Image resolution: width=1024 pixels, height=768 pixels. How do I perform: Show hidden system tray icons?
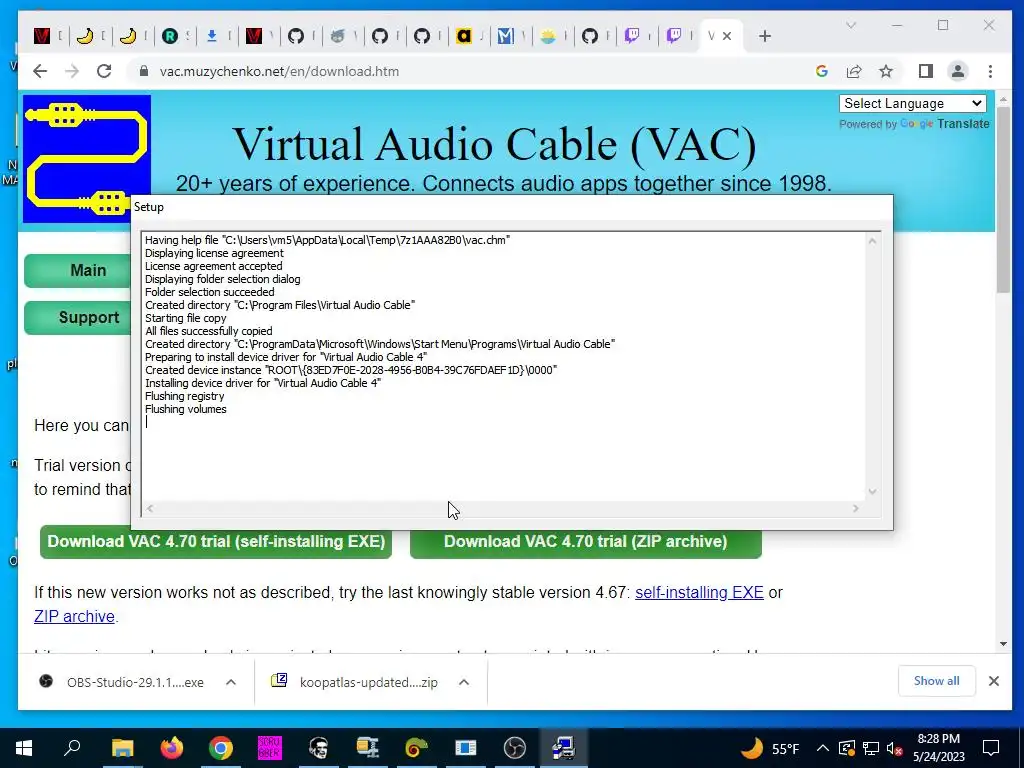pyautogui.click(x=822, y=748)
